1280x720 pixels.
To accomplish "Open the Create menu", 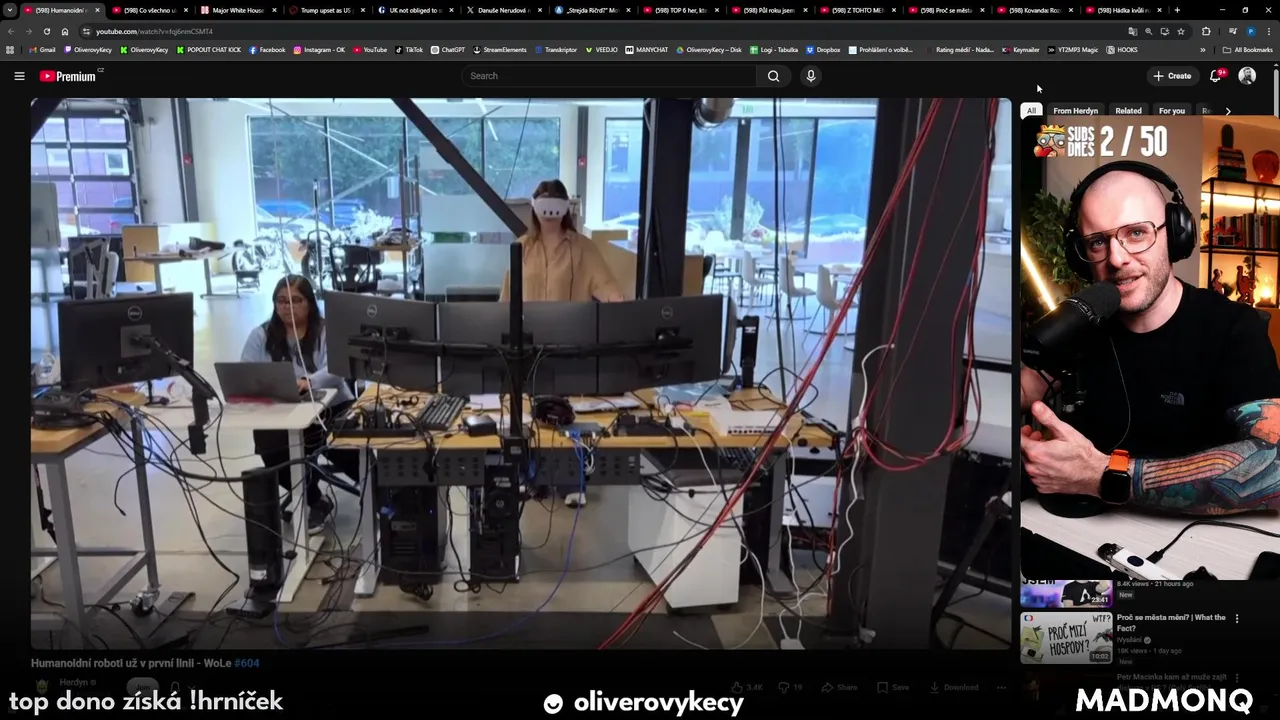I will pos(1172,76).
